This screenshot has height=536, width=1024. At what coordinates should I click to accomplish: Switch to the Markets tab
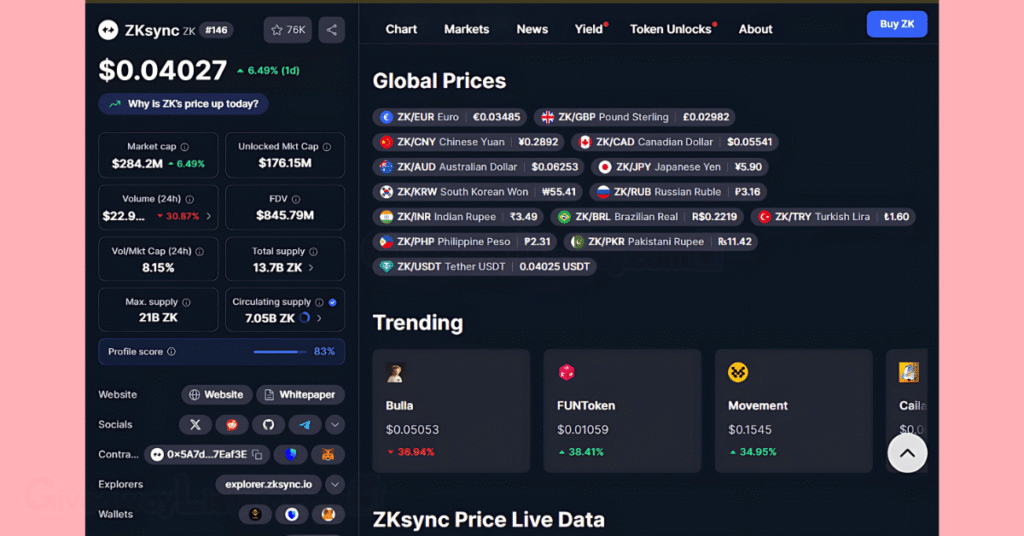[x=466, y=29]
